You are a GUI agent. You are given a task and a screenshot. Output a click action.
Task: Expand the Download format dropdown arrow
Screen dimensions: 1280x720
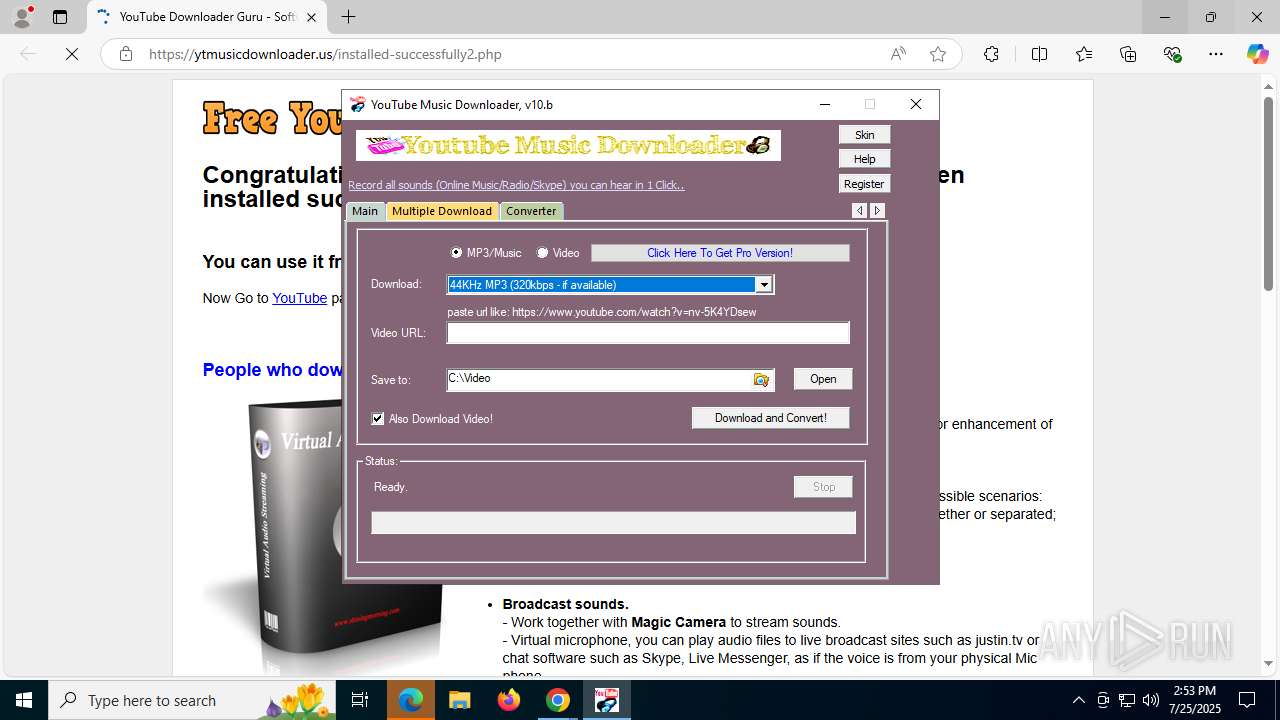(764, 285)
